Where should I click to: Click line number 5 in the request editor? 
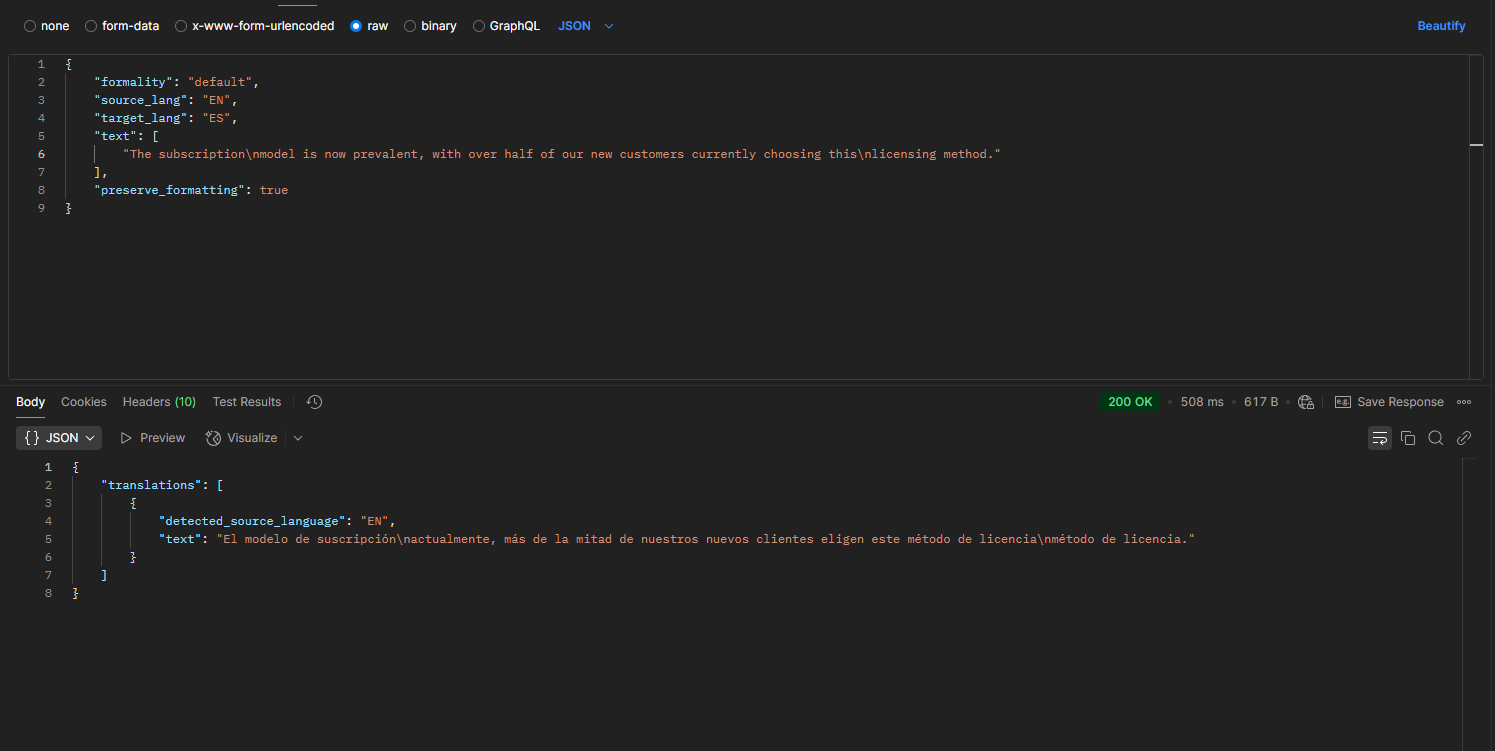[41, 136]
